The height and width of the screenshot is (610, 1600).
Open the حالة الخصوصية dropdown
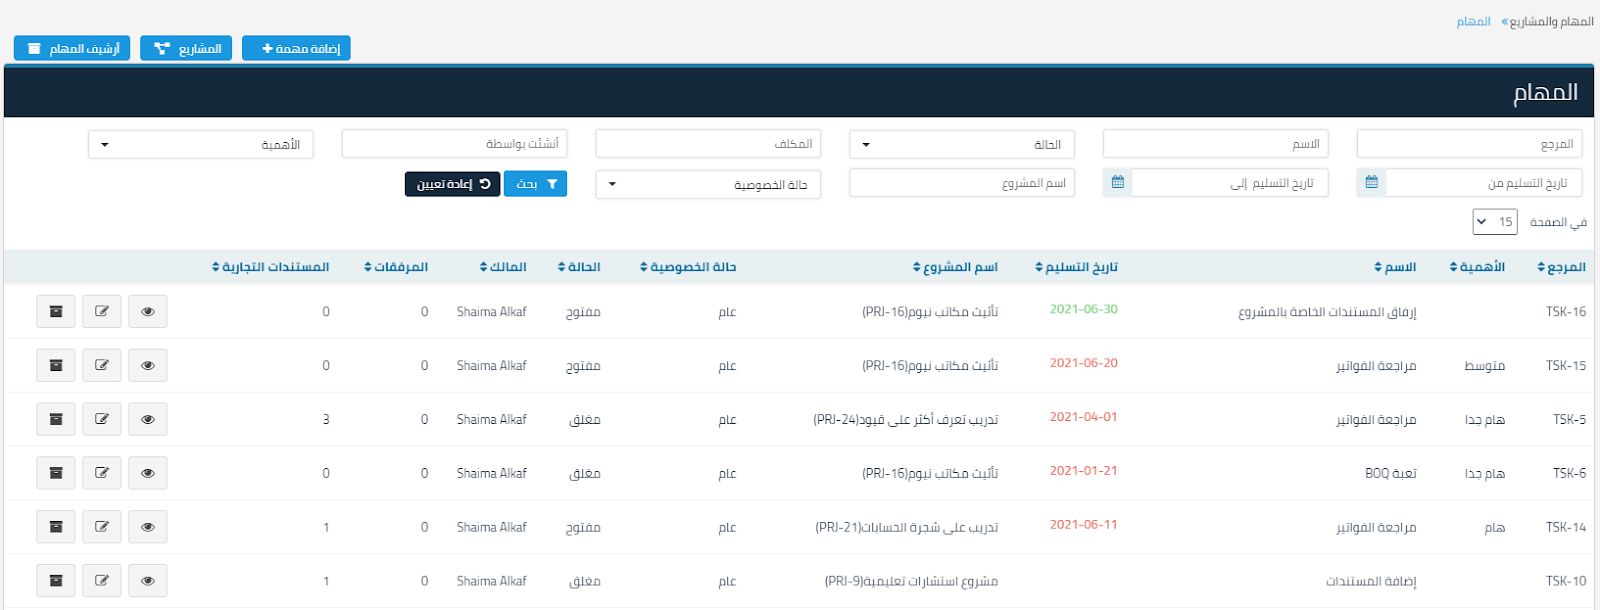[707, 185]
